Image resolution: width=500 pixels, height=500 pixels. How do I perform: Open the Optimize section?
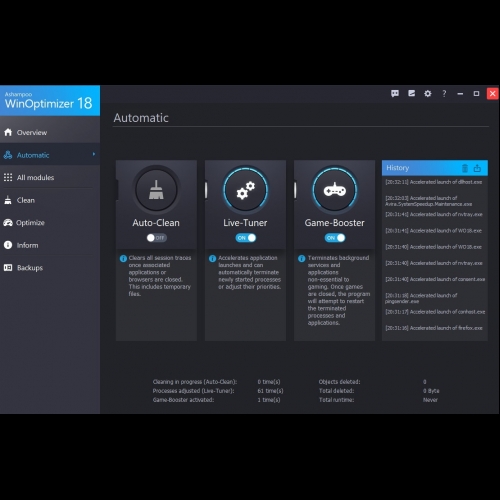pos(50,223)
